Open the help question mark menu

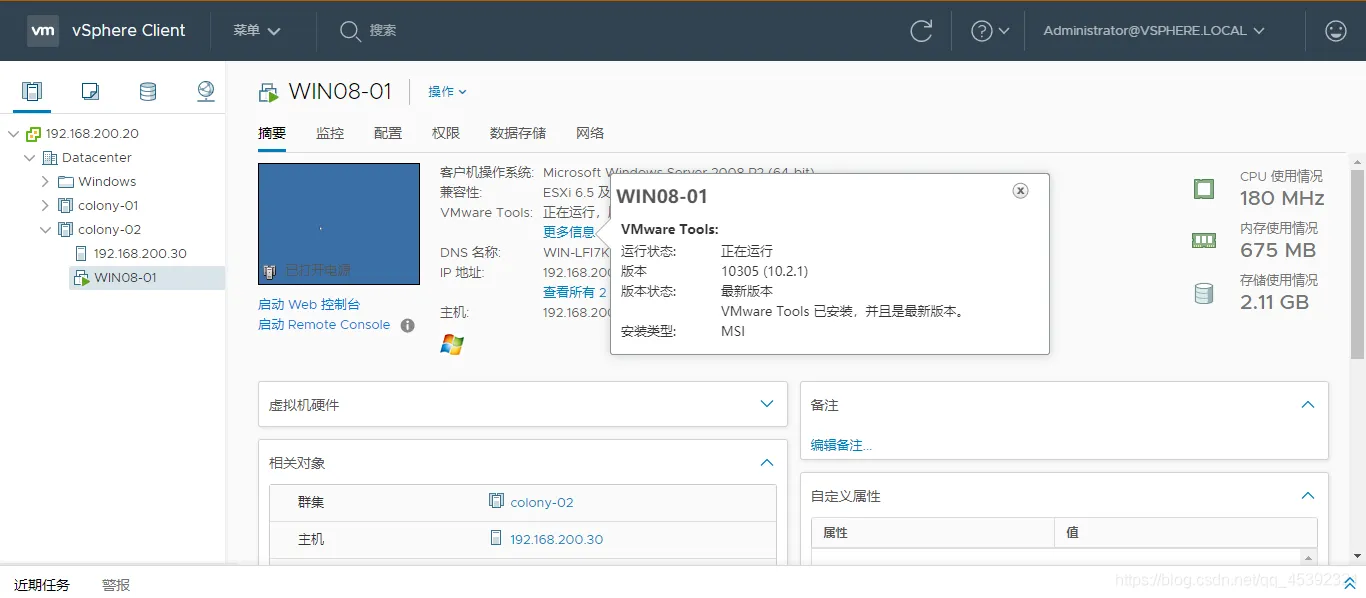pos(990,31)
